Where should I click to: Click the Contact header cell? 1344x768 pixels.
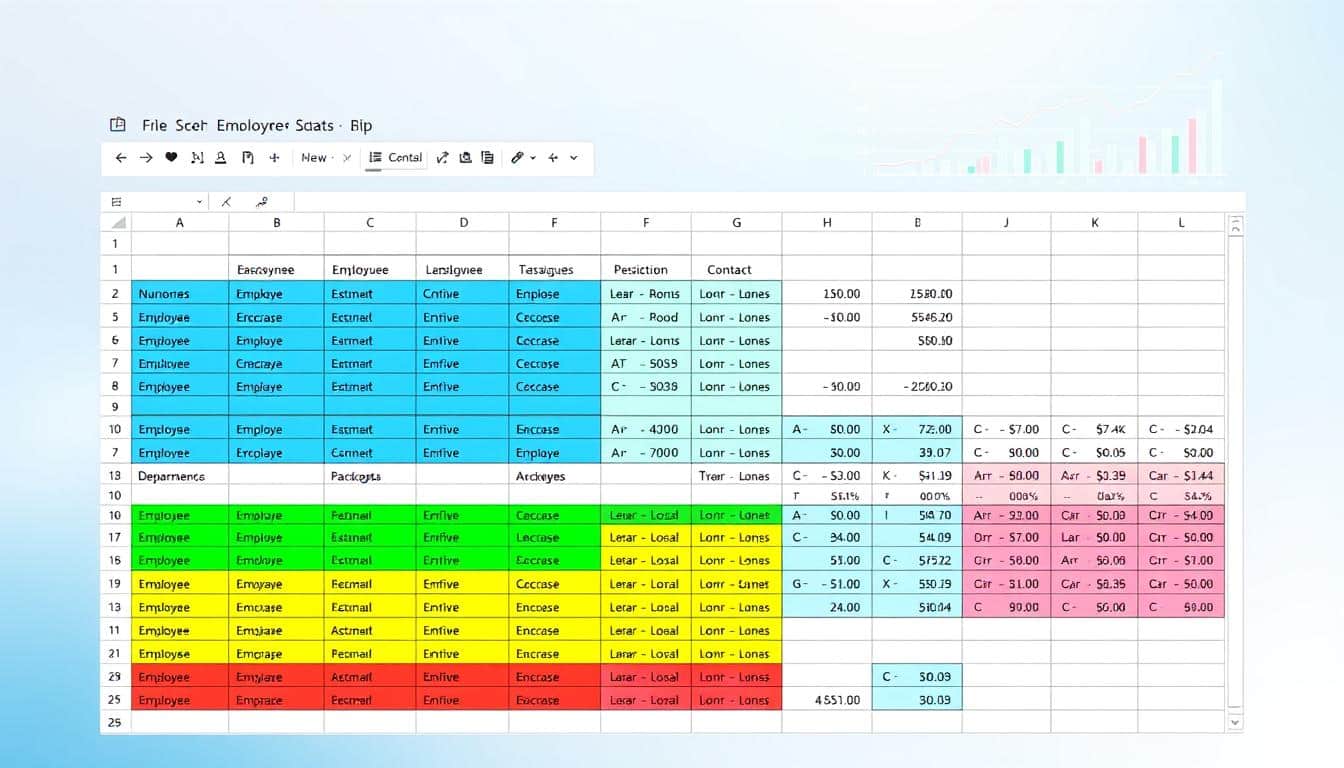pos(736,270)
